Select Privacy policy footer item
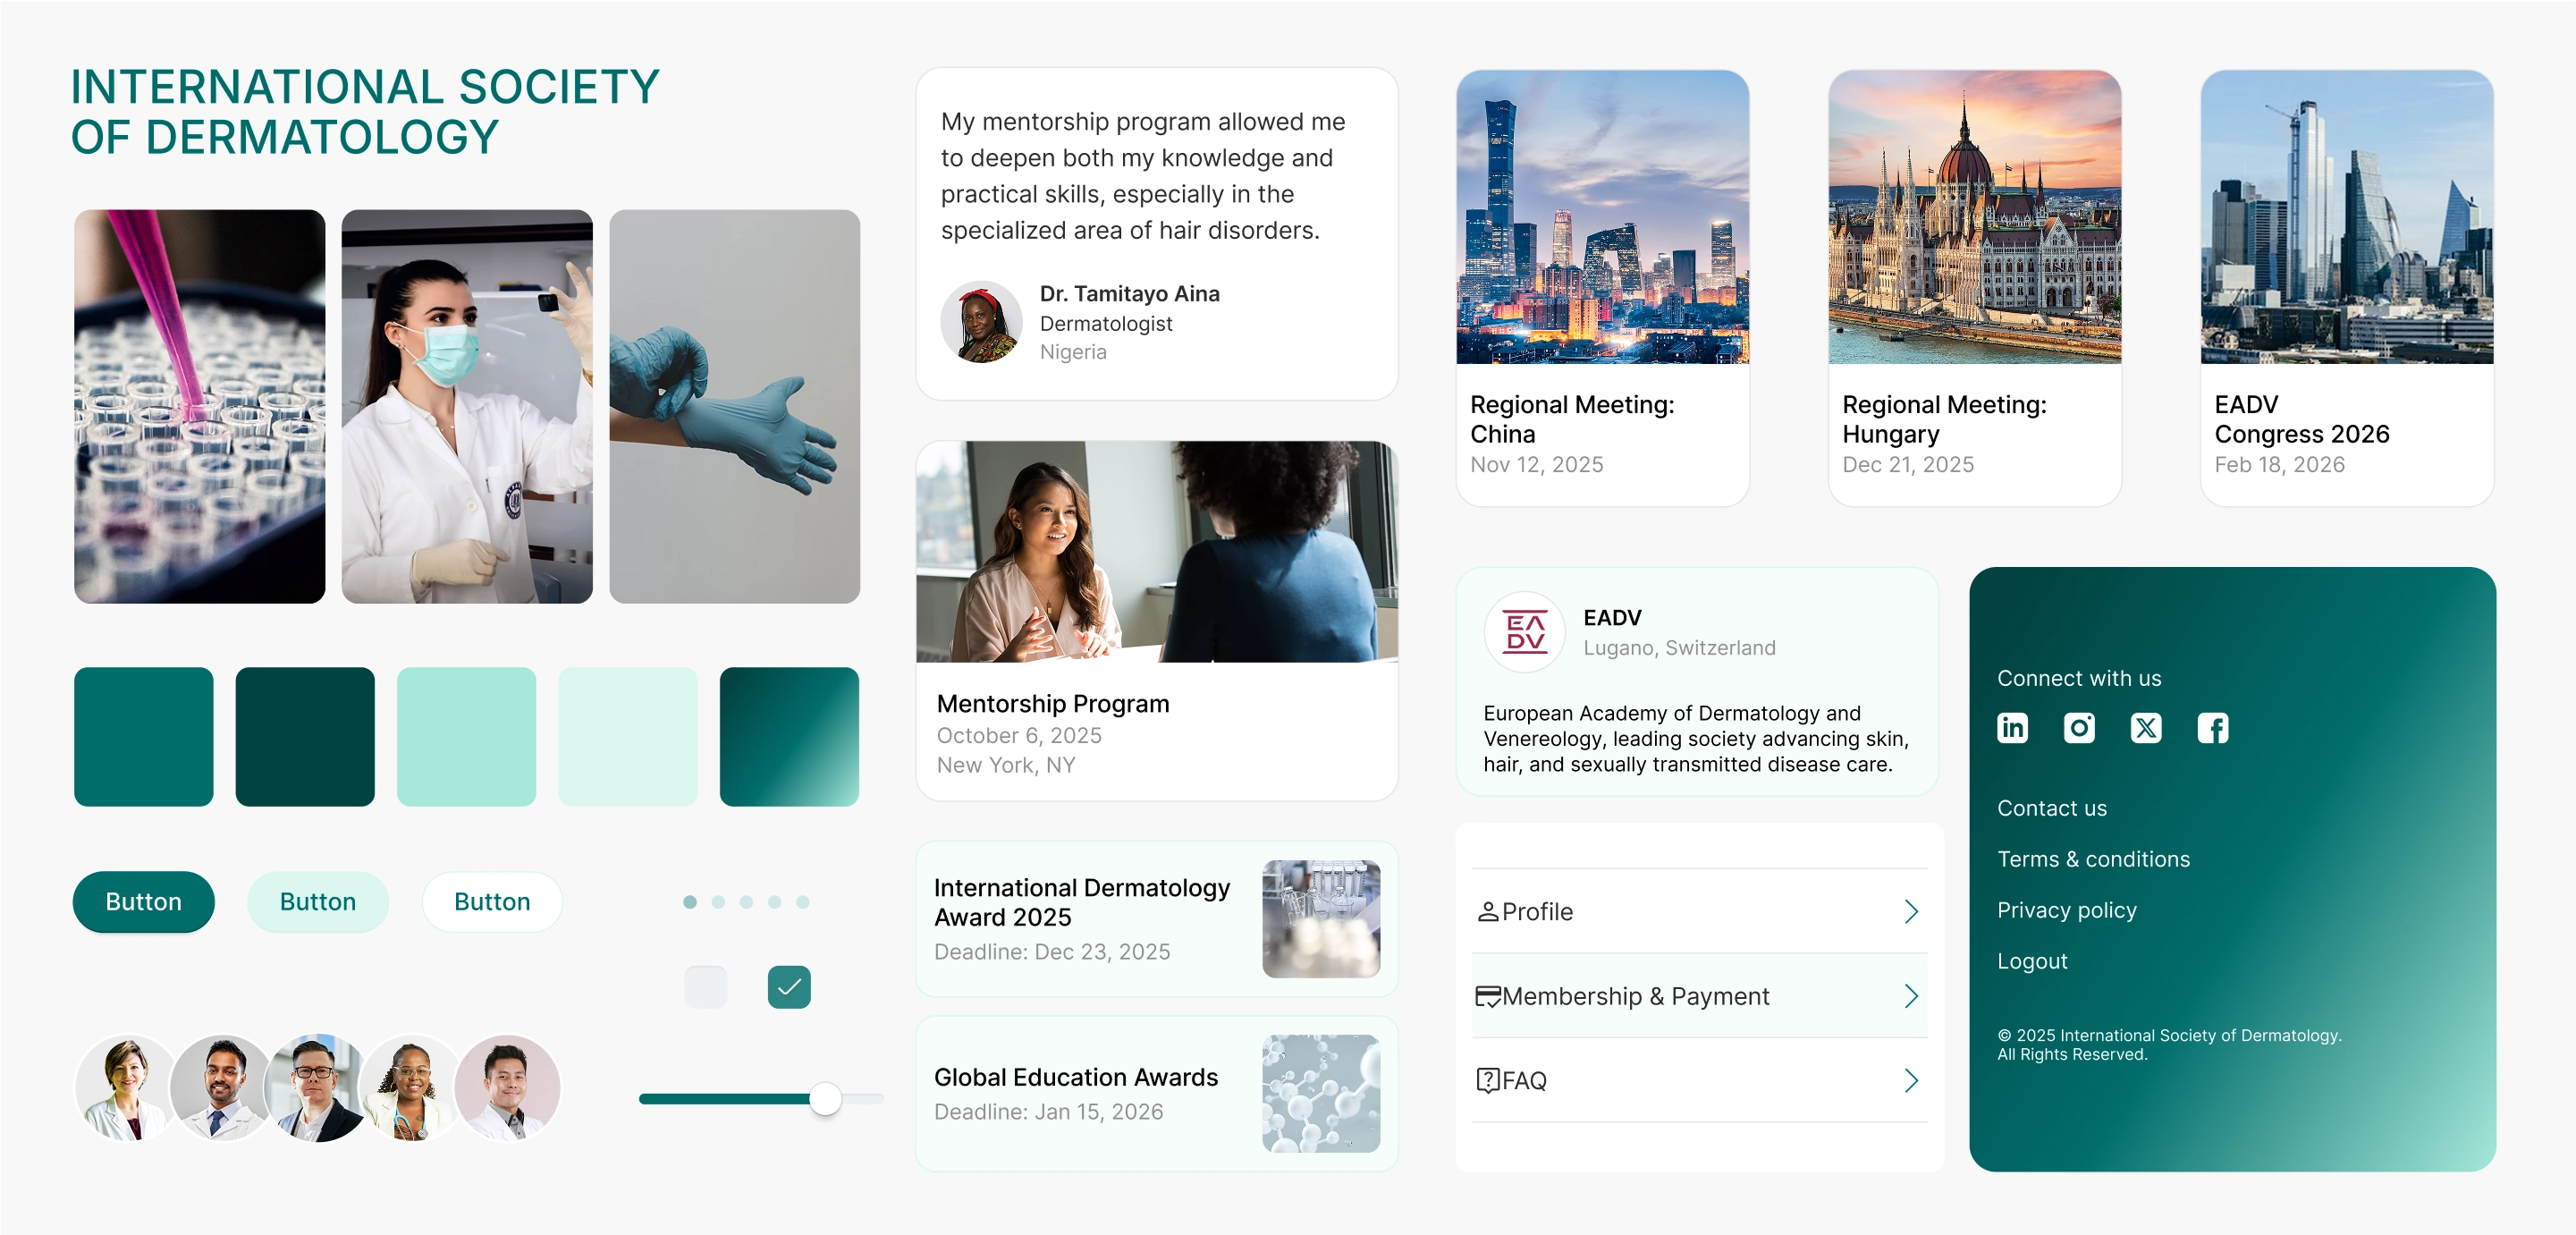The image size is (2576, 1235). [2066, 910]
